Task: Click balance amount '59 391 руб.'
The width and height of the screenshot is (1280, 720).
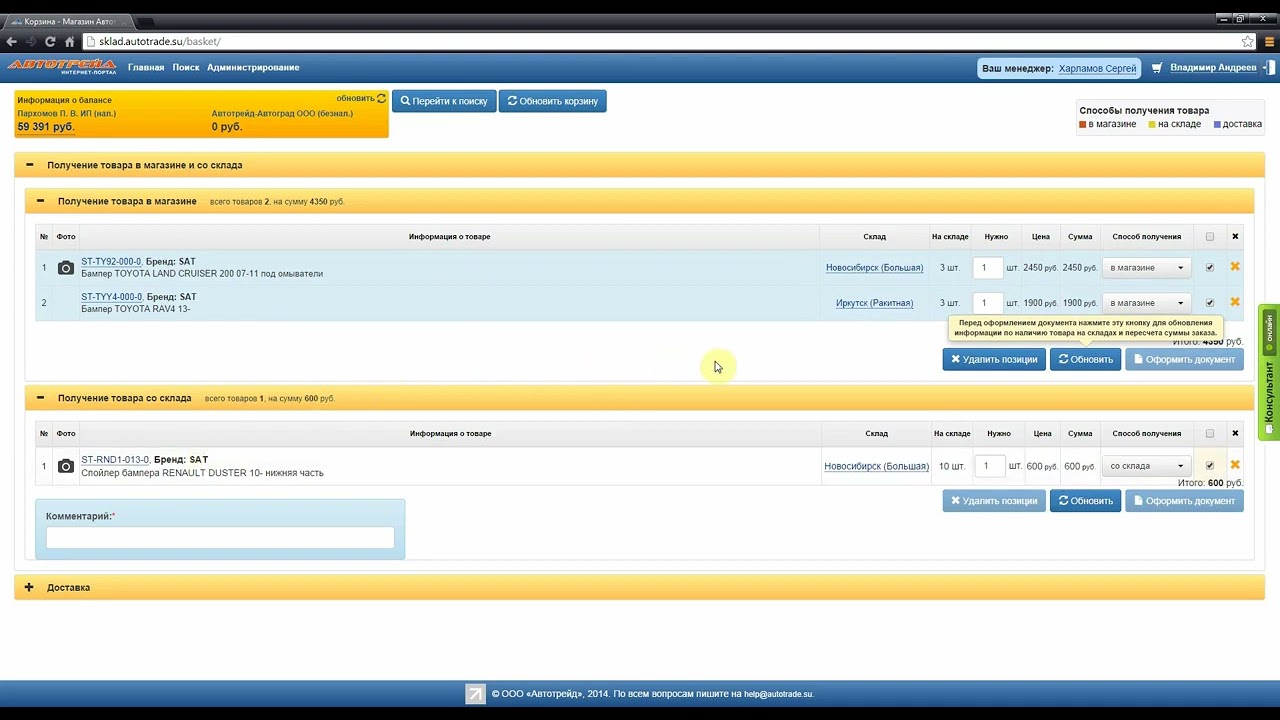Action: pos(46,127)
